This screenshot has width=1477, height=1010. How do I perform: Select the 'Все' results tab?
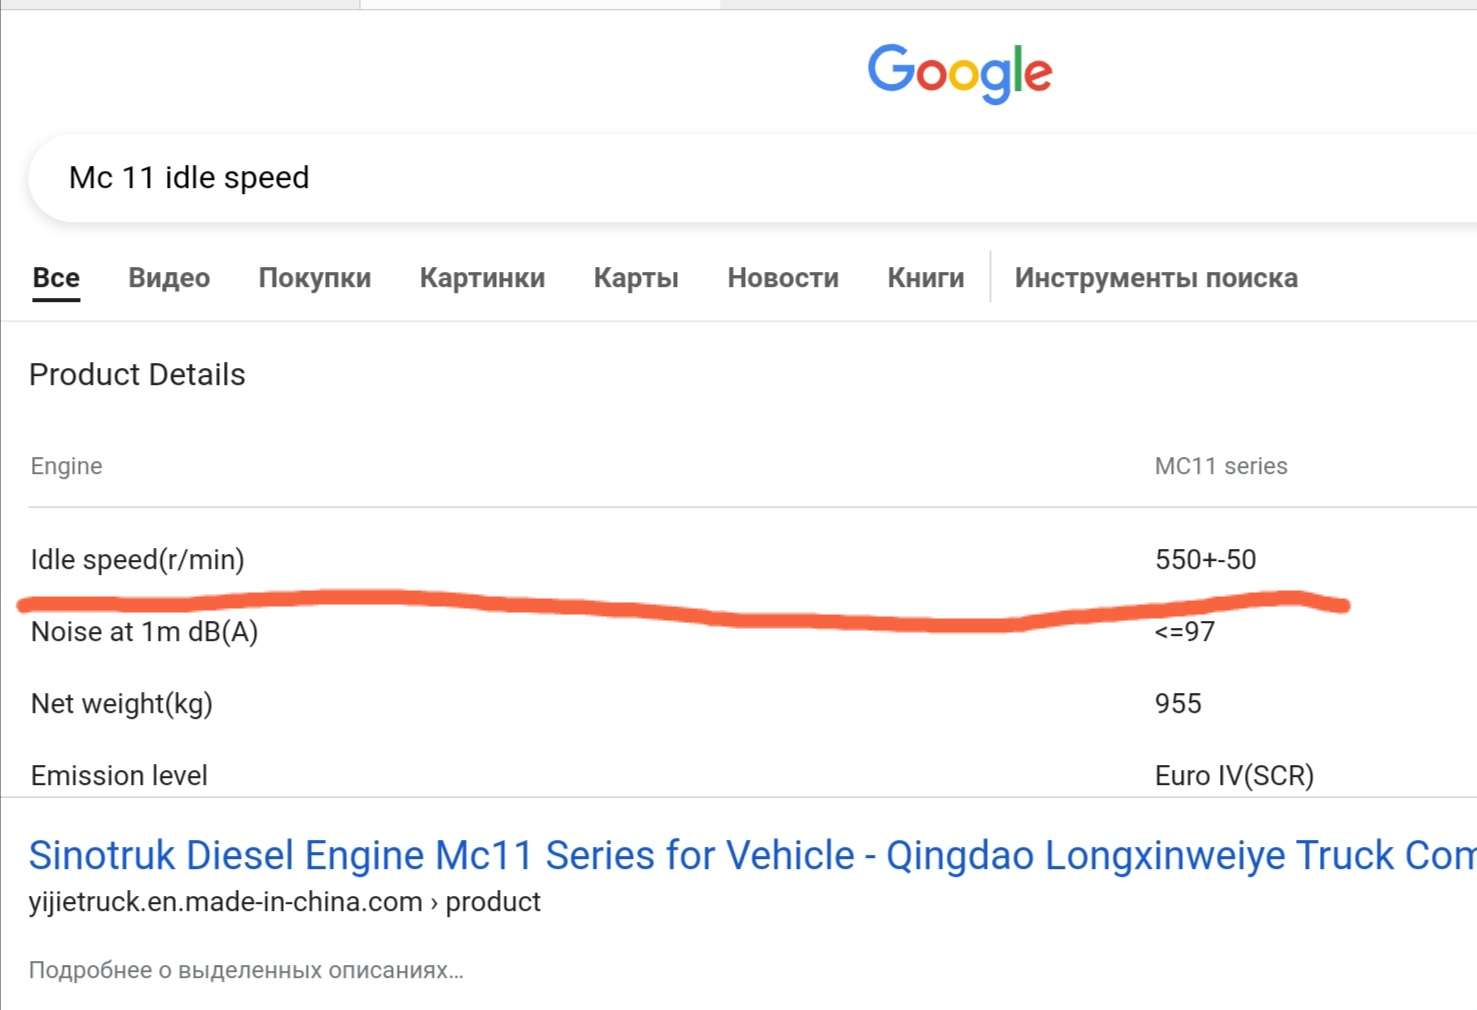(x=56, y=278)
